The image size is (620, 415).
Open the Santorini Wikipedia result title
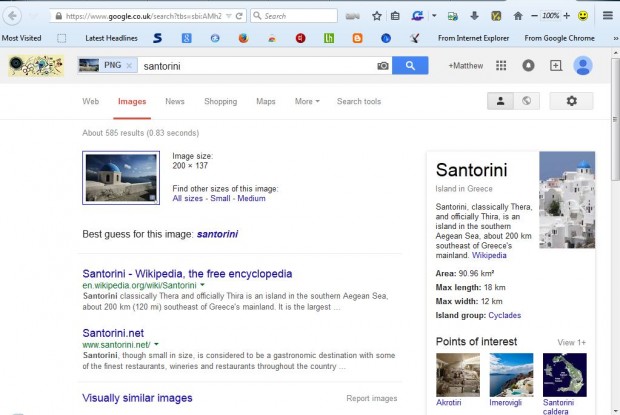point(187,274)
